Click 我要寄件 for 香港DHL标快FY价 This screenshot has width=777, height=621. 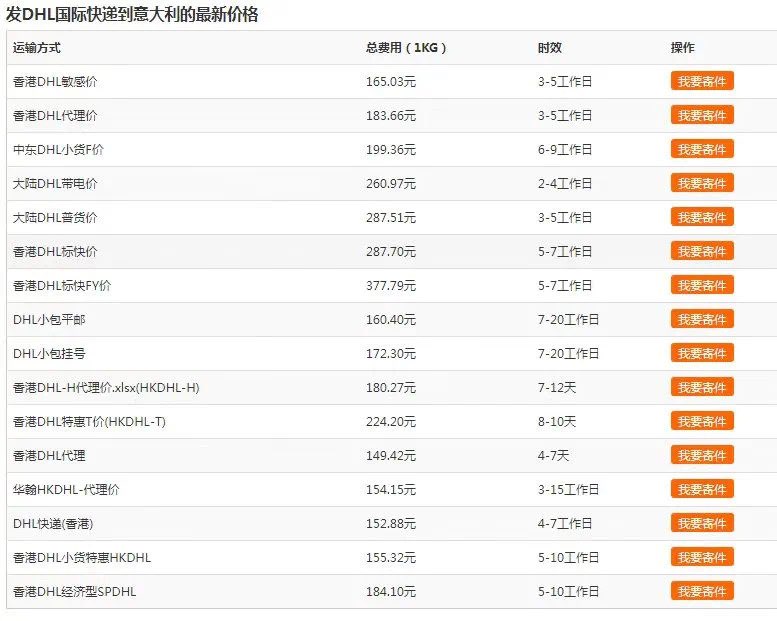(702, 285)
